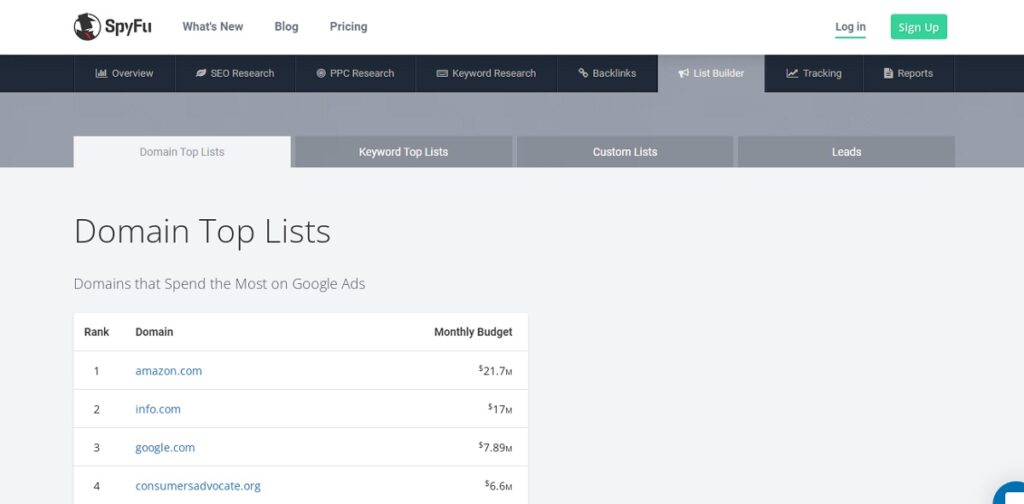Click the Keyword Research keyboard icon
The width and height of the screenshot is (1024, 504).
(x=442, y=73)
